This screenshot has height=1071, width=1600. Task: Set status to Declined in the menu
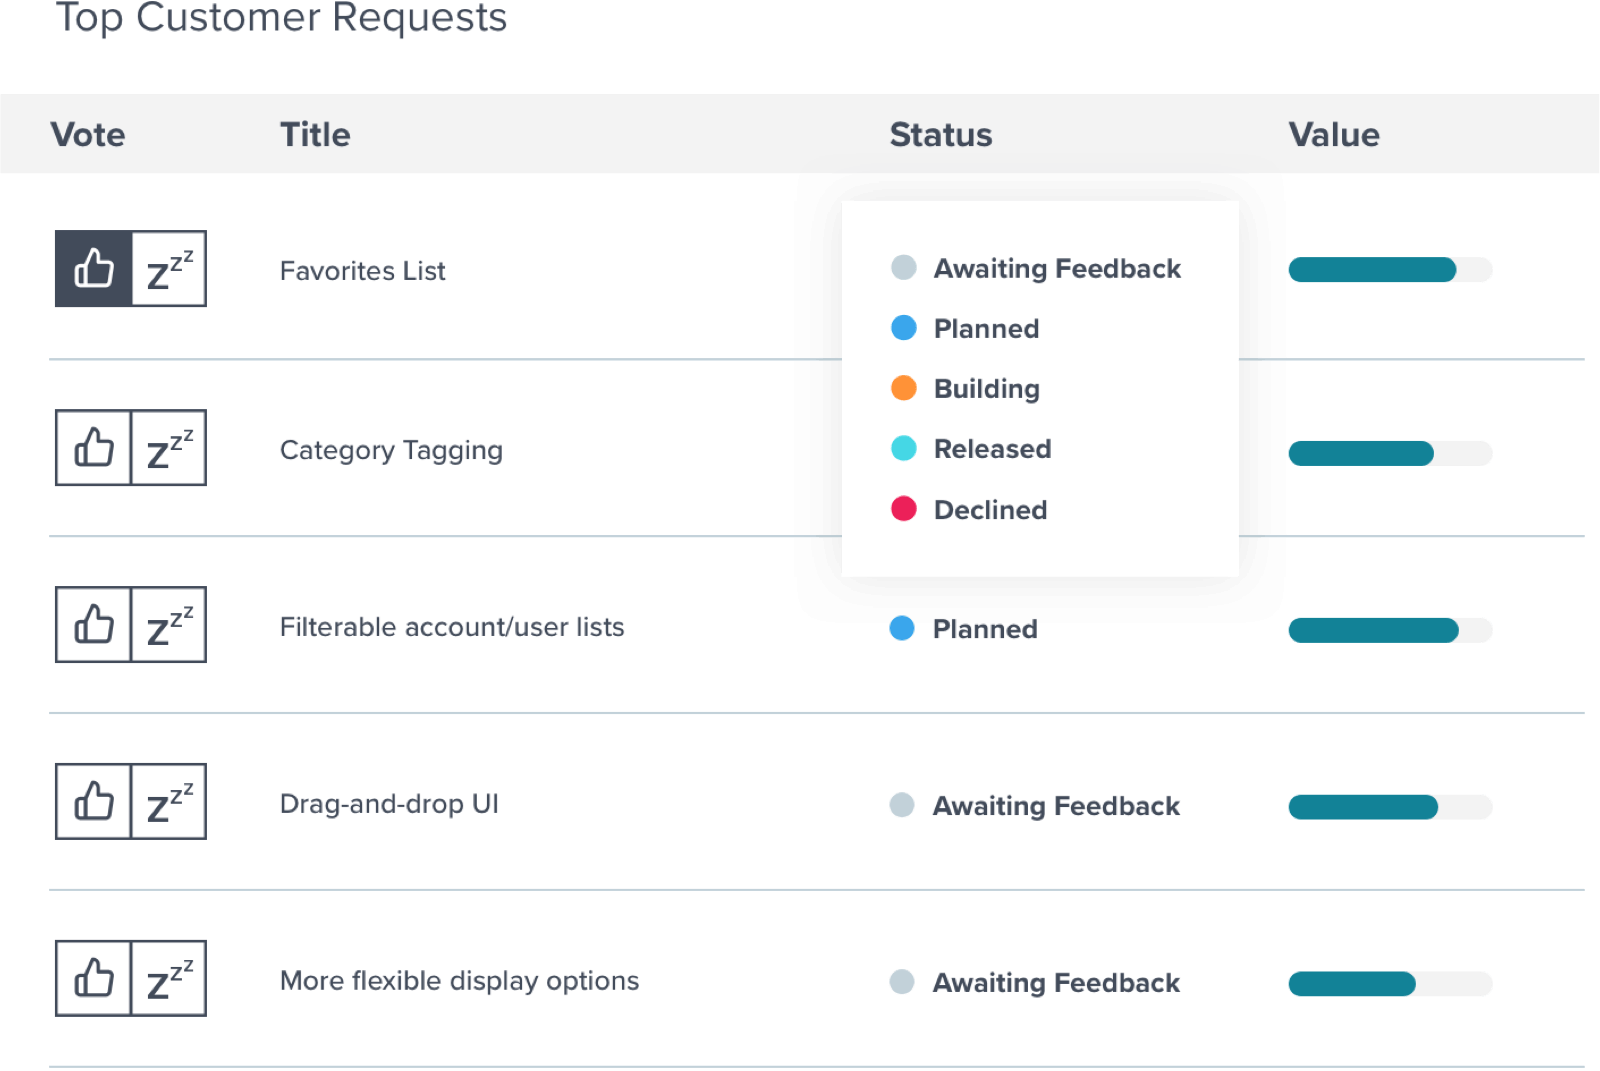pos(969,509)
